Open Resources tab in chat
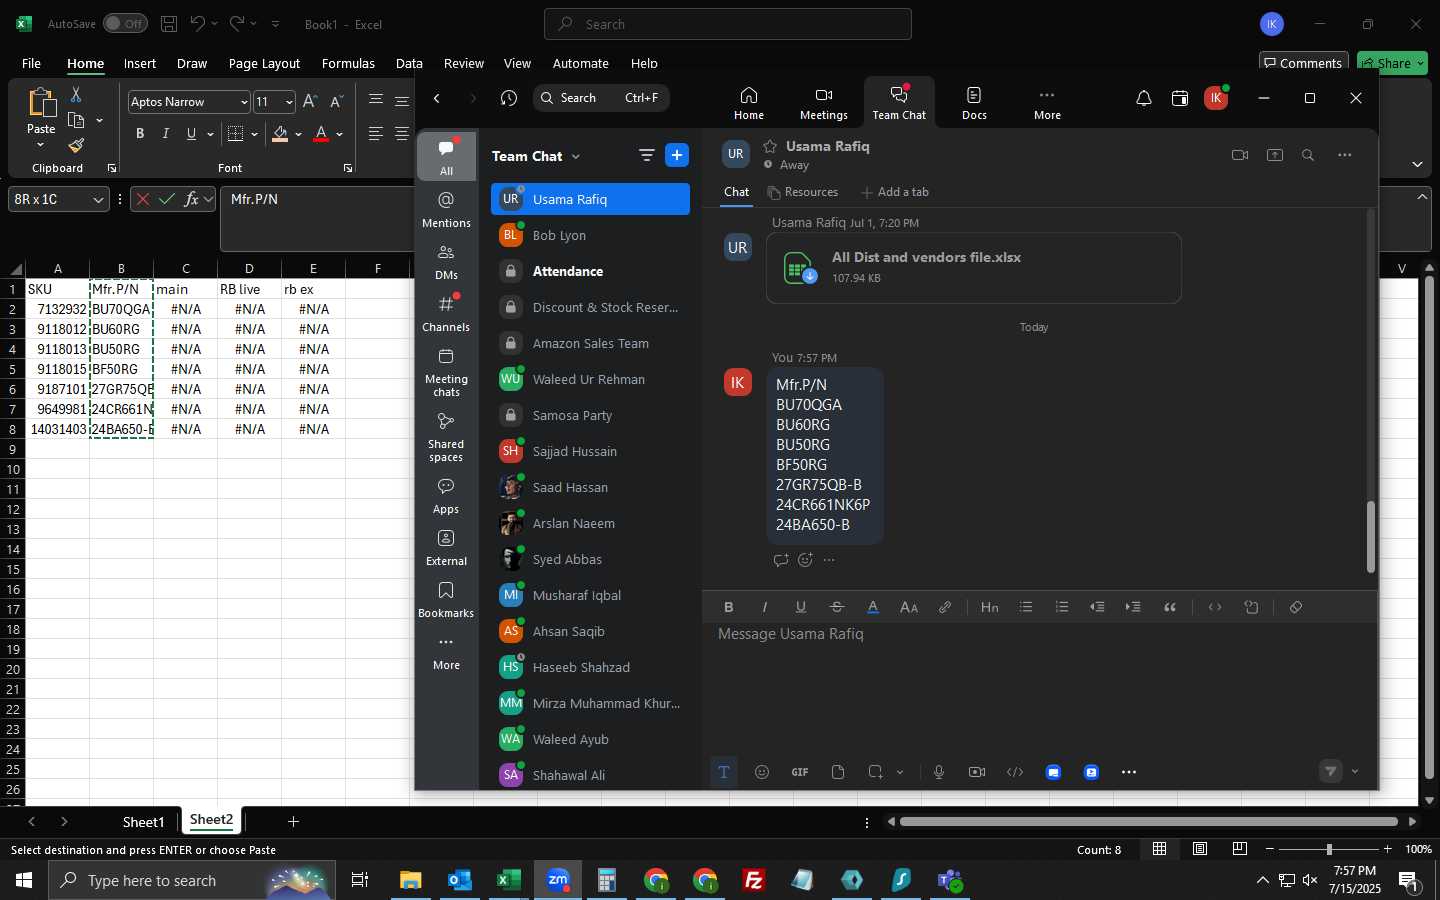Image resolution: width=1440 pixels, height=900 pixels. coord(802,192)
